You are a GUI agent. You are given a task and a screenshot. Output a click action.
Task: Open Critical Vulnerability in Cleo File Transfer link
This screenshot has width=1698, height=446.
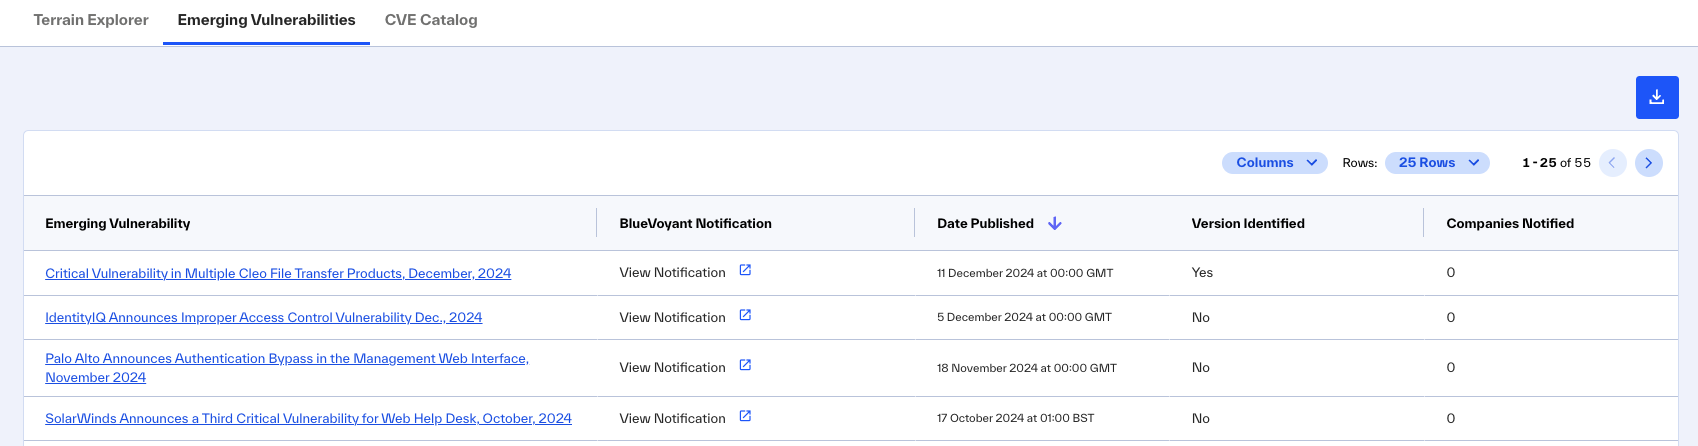[278, 273]
